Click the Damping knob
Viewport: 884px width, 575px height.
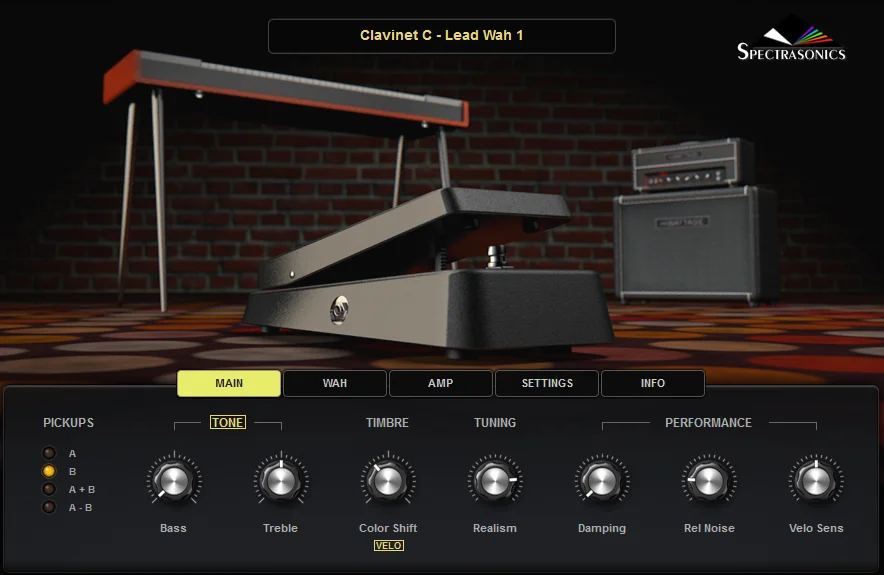pos(602,481)
